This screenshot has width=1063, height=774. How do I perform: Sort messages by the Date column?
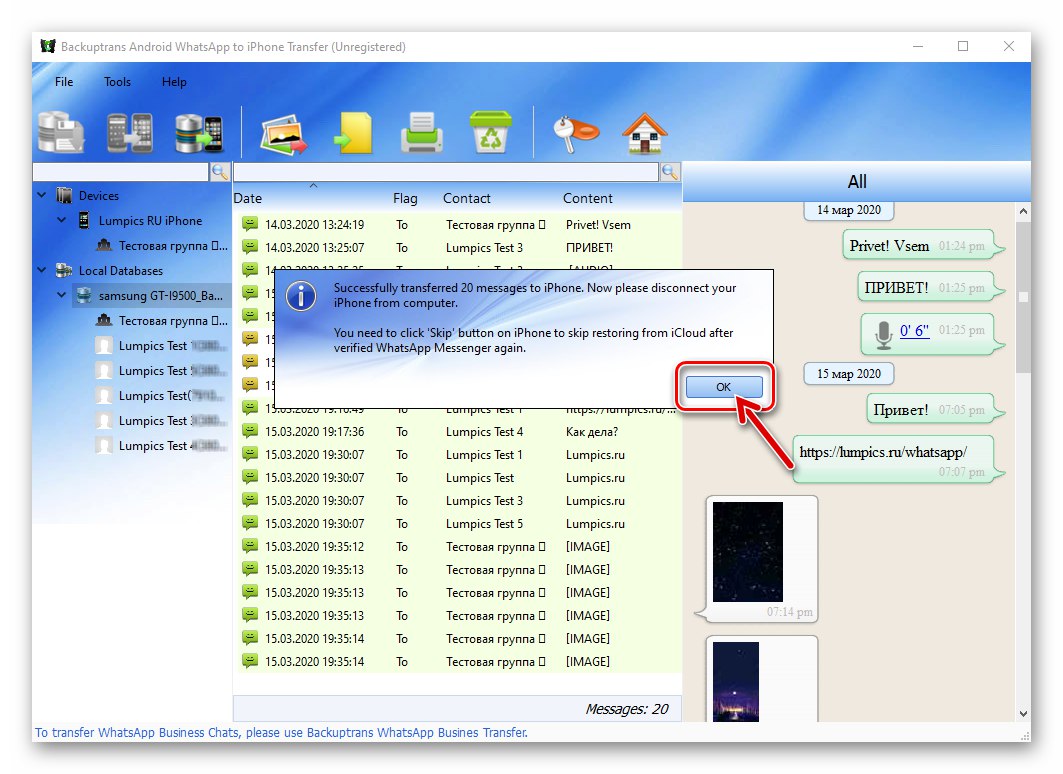click(247, 199)
